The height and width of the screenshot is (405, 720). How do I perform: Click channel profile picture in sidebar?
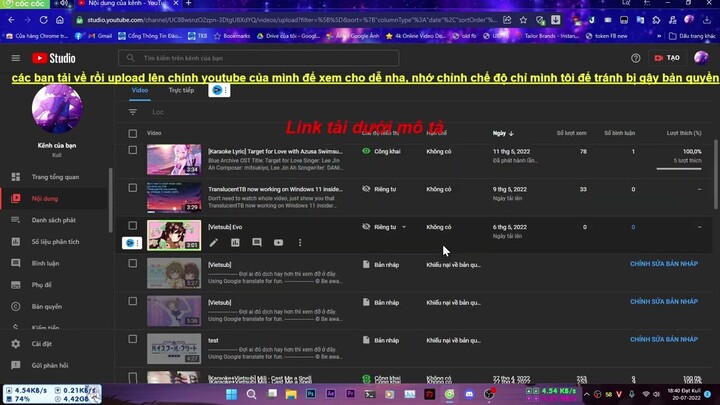[57, 109]
